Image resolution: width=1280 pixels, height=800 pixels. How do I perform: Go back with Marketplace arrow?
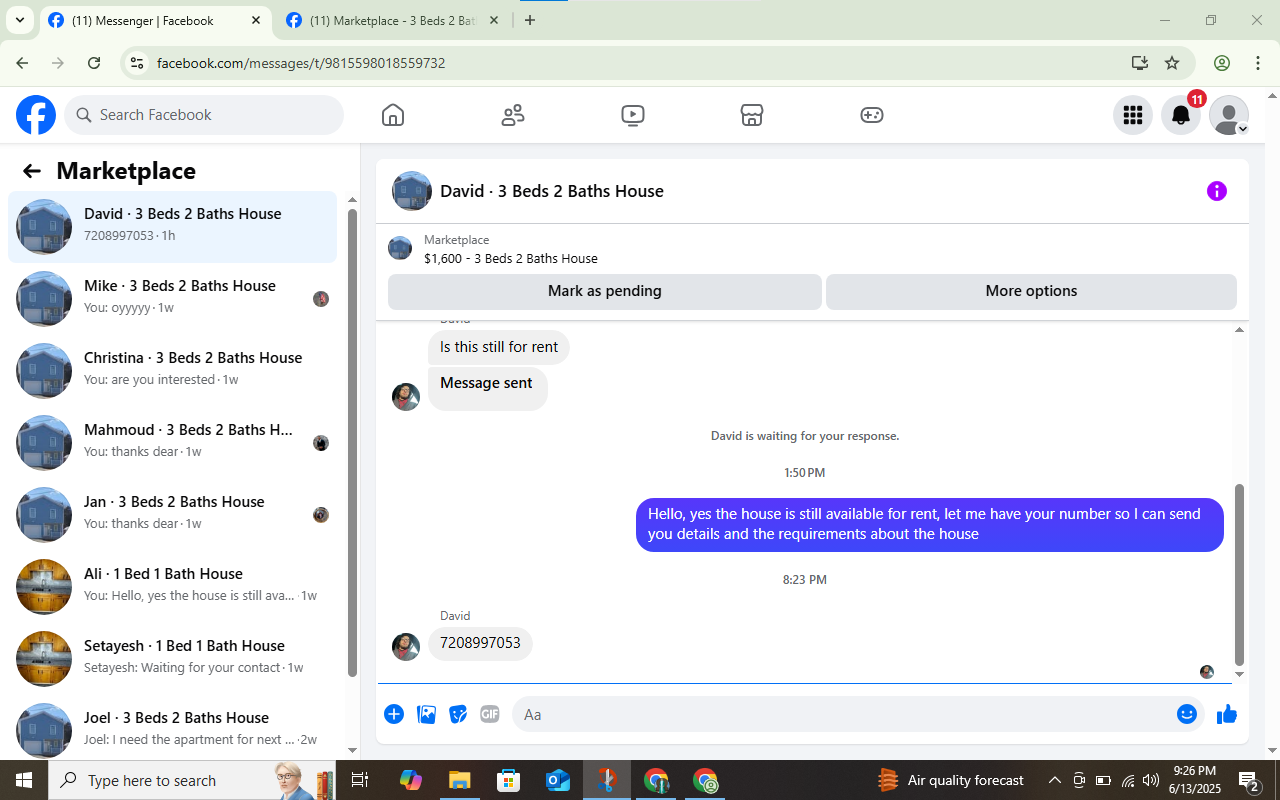click(32, 171)
